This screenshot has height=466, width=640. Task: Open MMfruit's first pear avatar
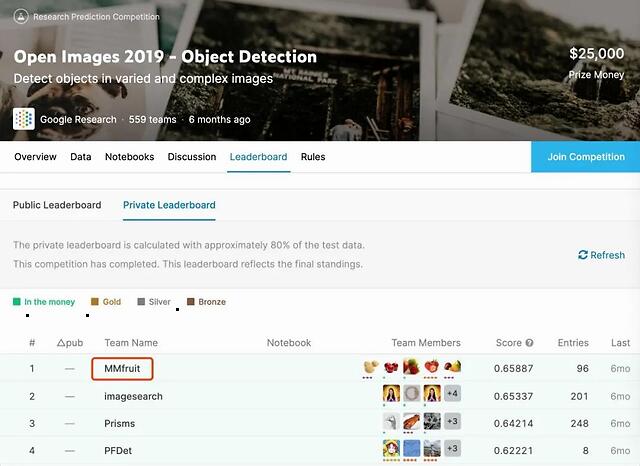[370, 367]
